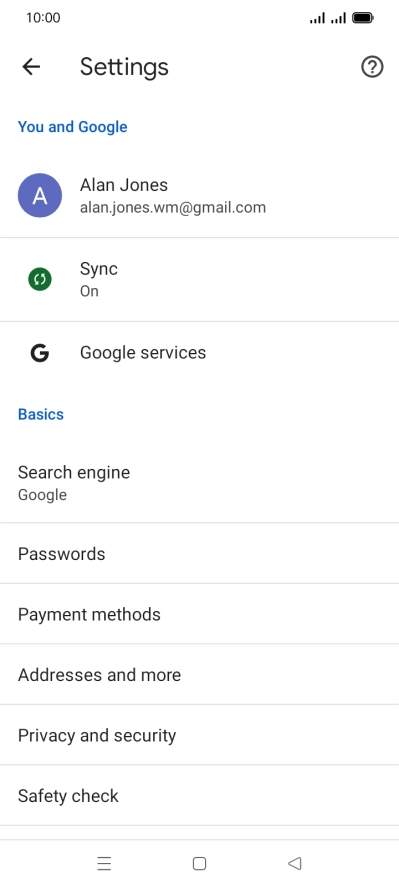Select the alan.jones.wm@gmail.com account row
The width and height of the screenshot is (399, 888).
[199, 196]
